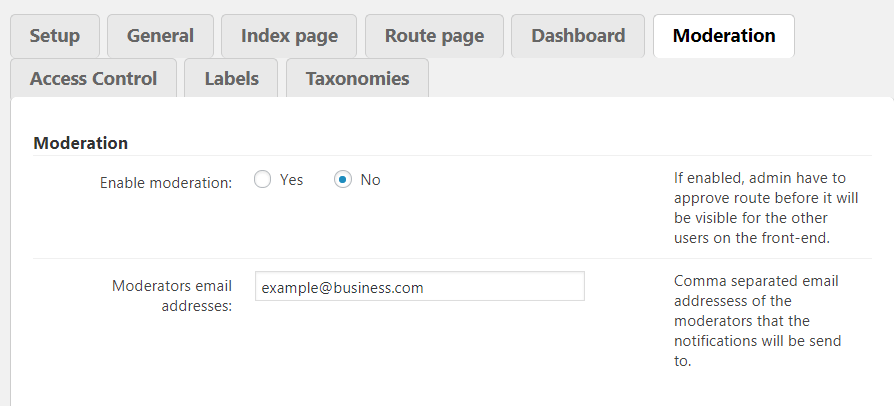Click the 'Comma separated email addresses' help text
This screenshot has width=894, height=406.
click(757, 320)
